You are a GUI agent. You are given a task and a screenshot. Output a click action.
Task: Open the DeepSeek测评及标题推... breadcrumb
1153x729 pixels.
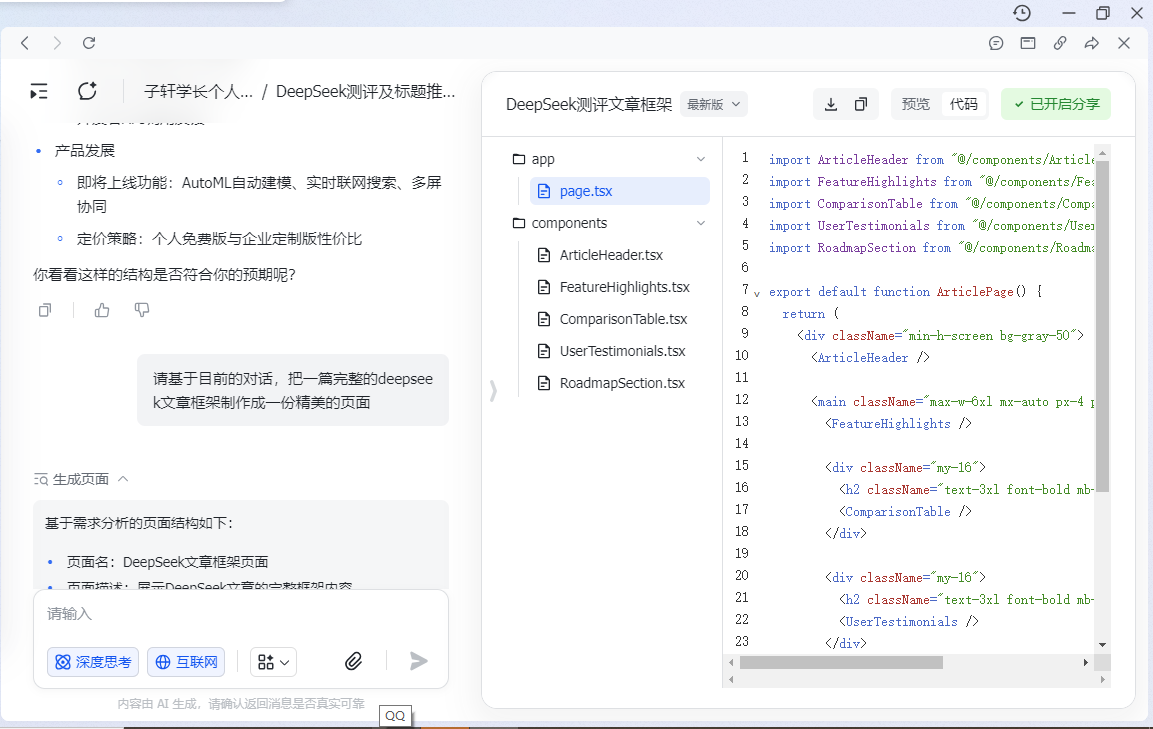click(x=365, y=91)
